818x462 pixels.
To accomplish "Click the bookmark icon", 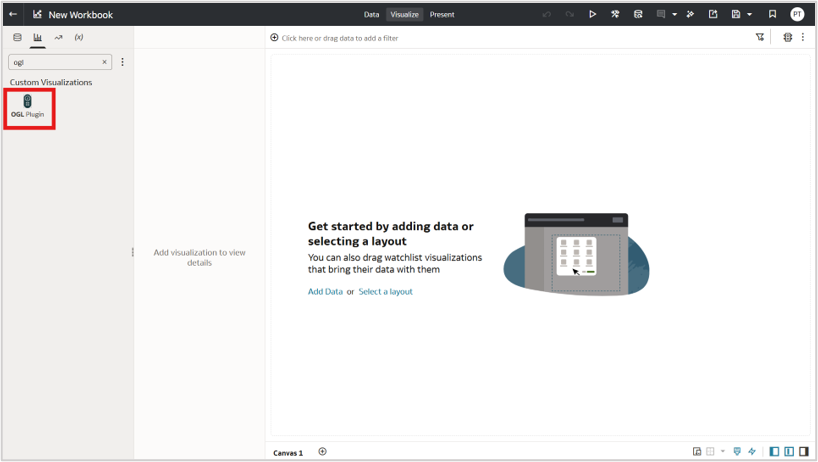I will (x=773, y=15).
